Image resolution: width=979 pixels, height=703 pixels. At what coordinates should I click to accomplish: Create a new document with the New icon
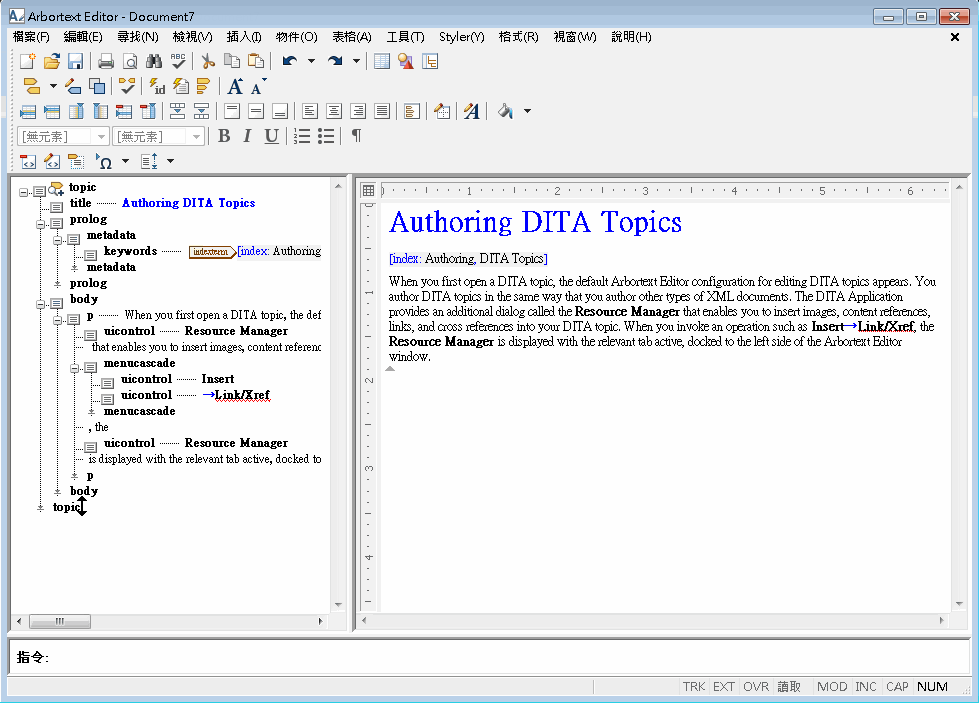point(28,61)
